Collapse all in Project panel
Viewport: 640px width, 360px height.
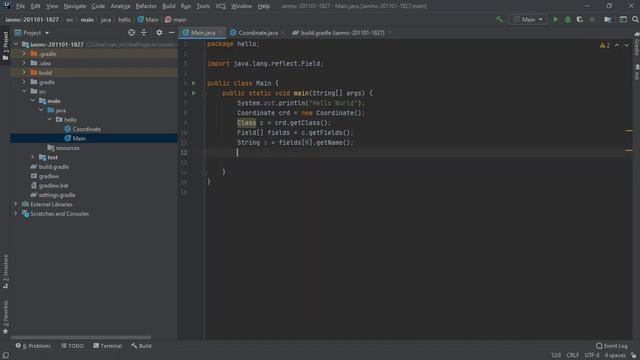point(144,33)
